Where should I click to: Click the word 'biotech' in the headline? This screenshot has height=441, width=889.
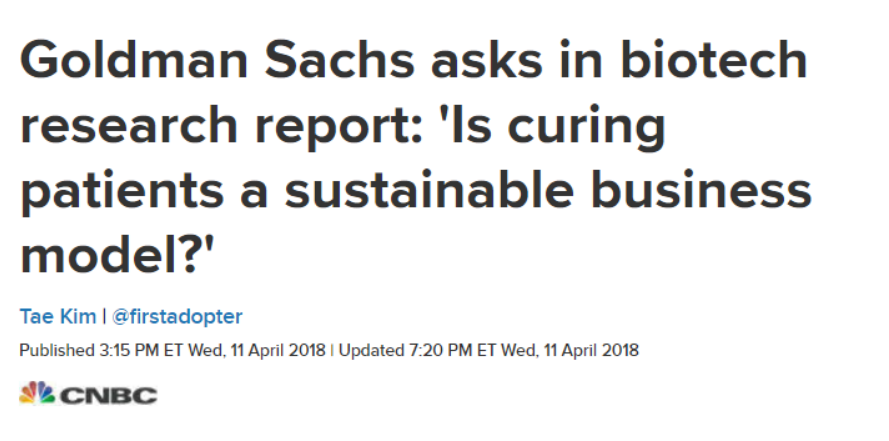click(x=714, y=59)
